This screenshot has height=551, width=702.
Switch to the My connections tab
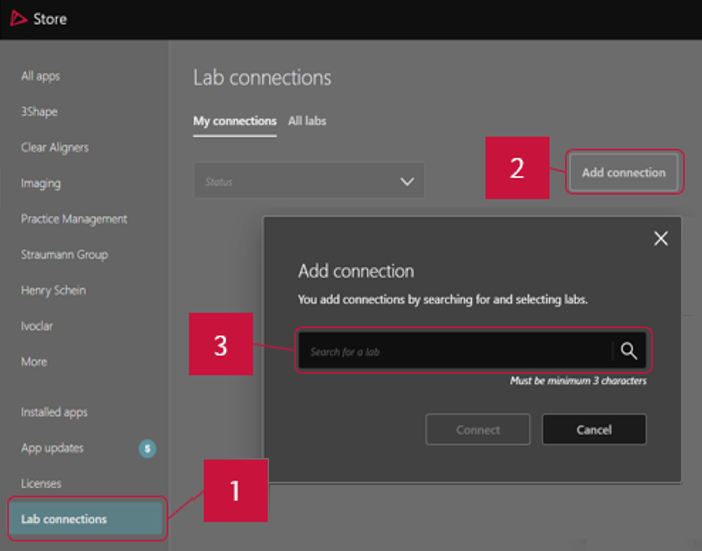234,121
